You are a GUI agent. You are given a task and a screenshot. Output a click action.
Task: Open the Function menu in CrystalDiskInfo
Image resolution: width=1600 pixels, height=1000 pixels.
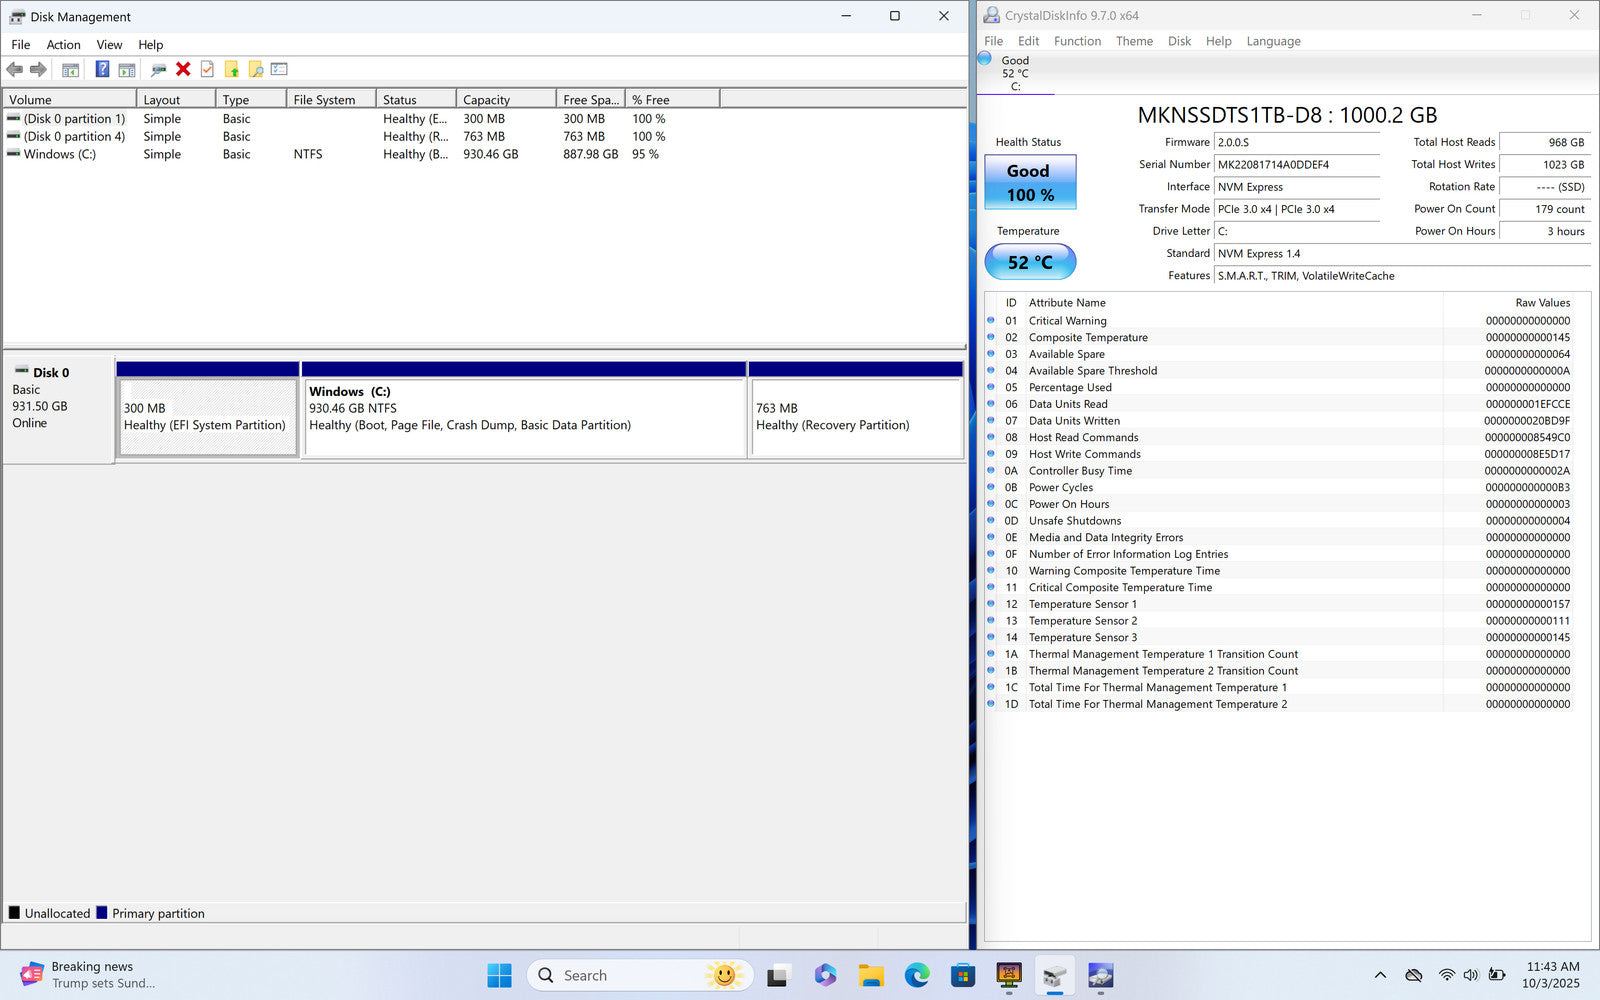[1077, 41]
